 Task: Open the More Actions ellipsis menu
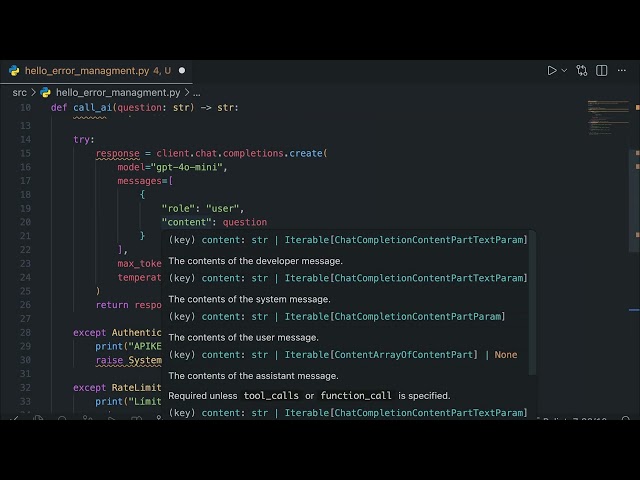tap(622, 71)
